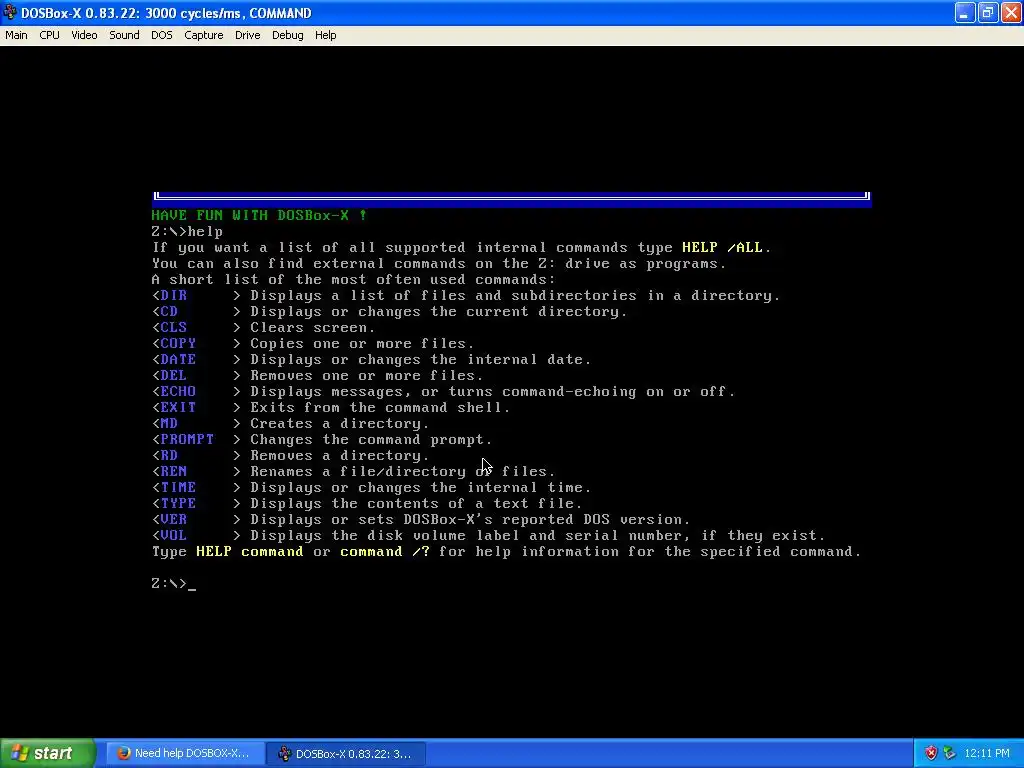The image size is (1024, 768).
Task: Click the DOSBox-X 0.83.22 taskbar button
Action: (346, 753)
